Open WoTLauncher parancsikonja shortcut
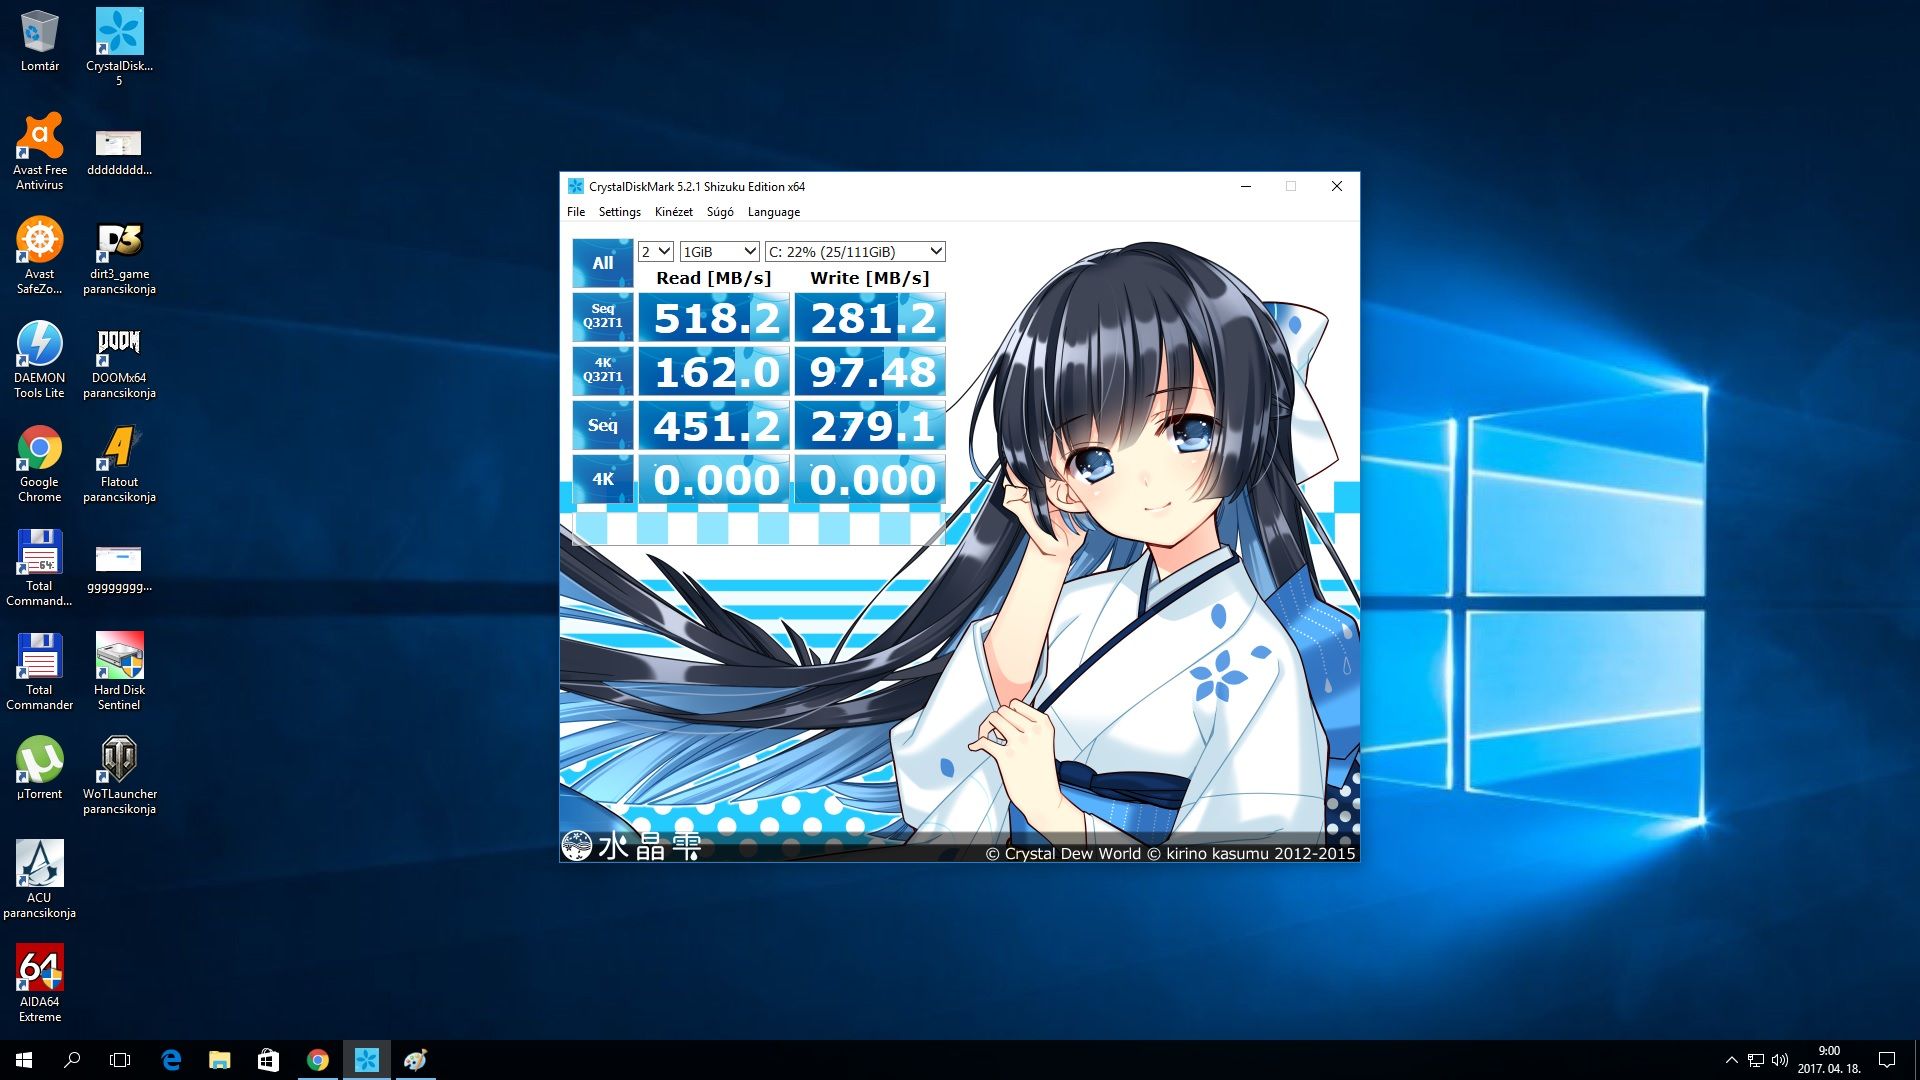 [119, 775]
